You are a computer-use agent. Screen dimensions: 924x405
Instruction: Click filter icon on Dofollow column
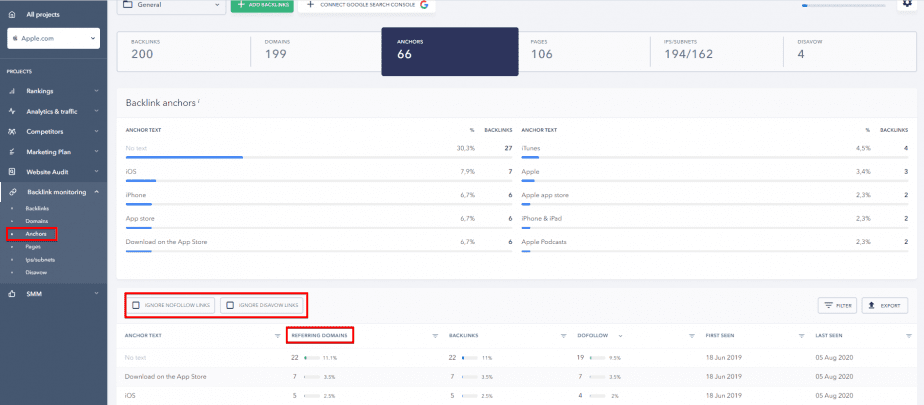pos(692,335)
